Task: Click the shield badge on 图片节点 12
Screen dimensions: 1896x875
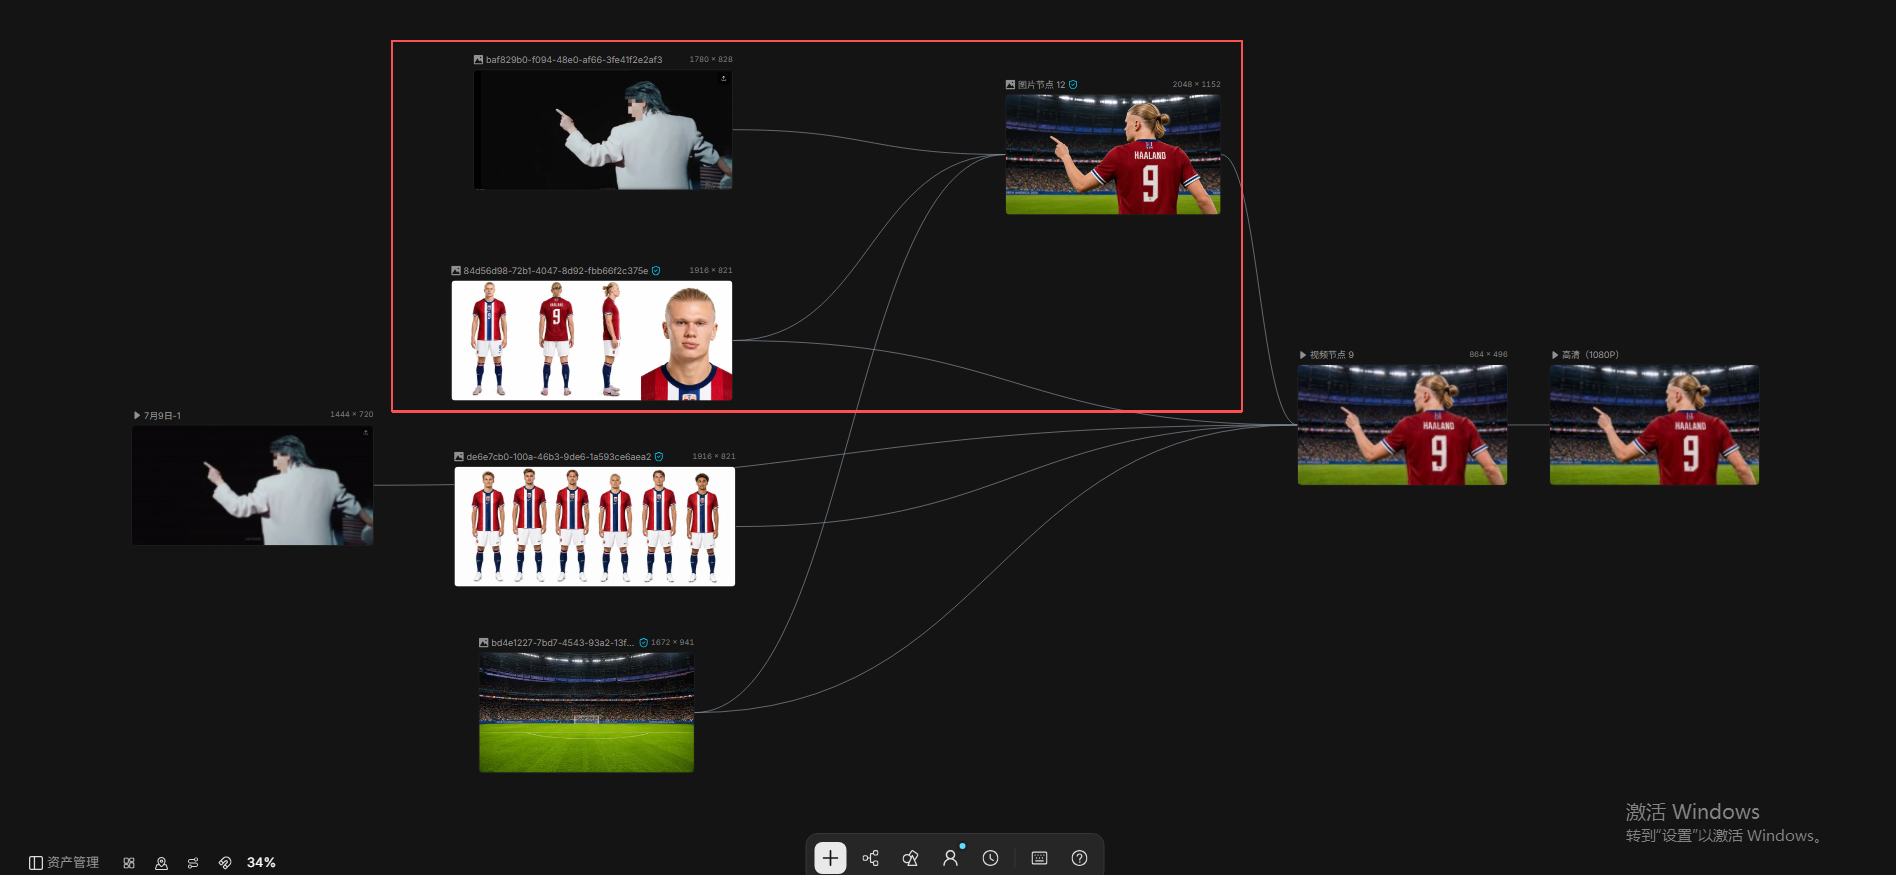Action: tap(1073, 85)
